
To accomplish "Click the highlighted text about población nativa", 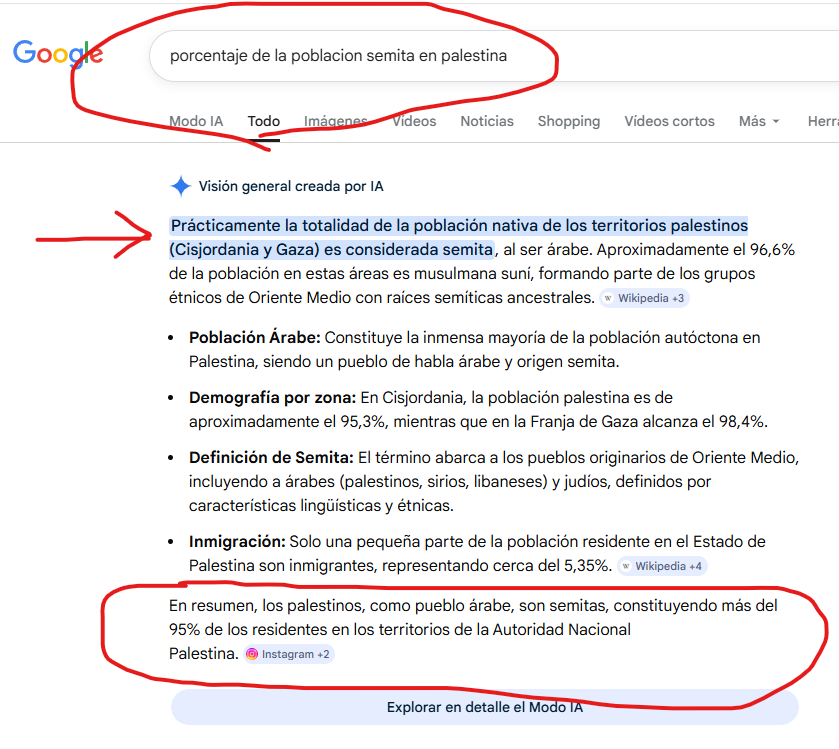I will pyautogui.click(x=459, y=238).
